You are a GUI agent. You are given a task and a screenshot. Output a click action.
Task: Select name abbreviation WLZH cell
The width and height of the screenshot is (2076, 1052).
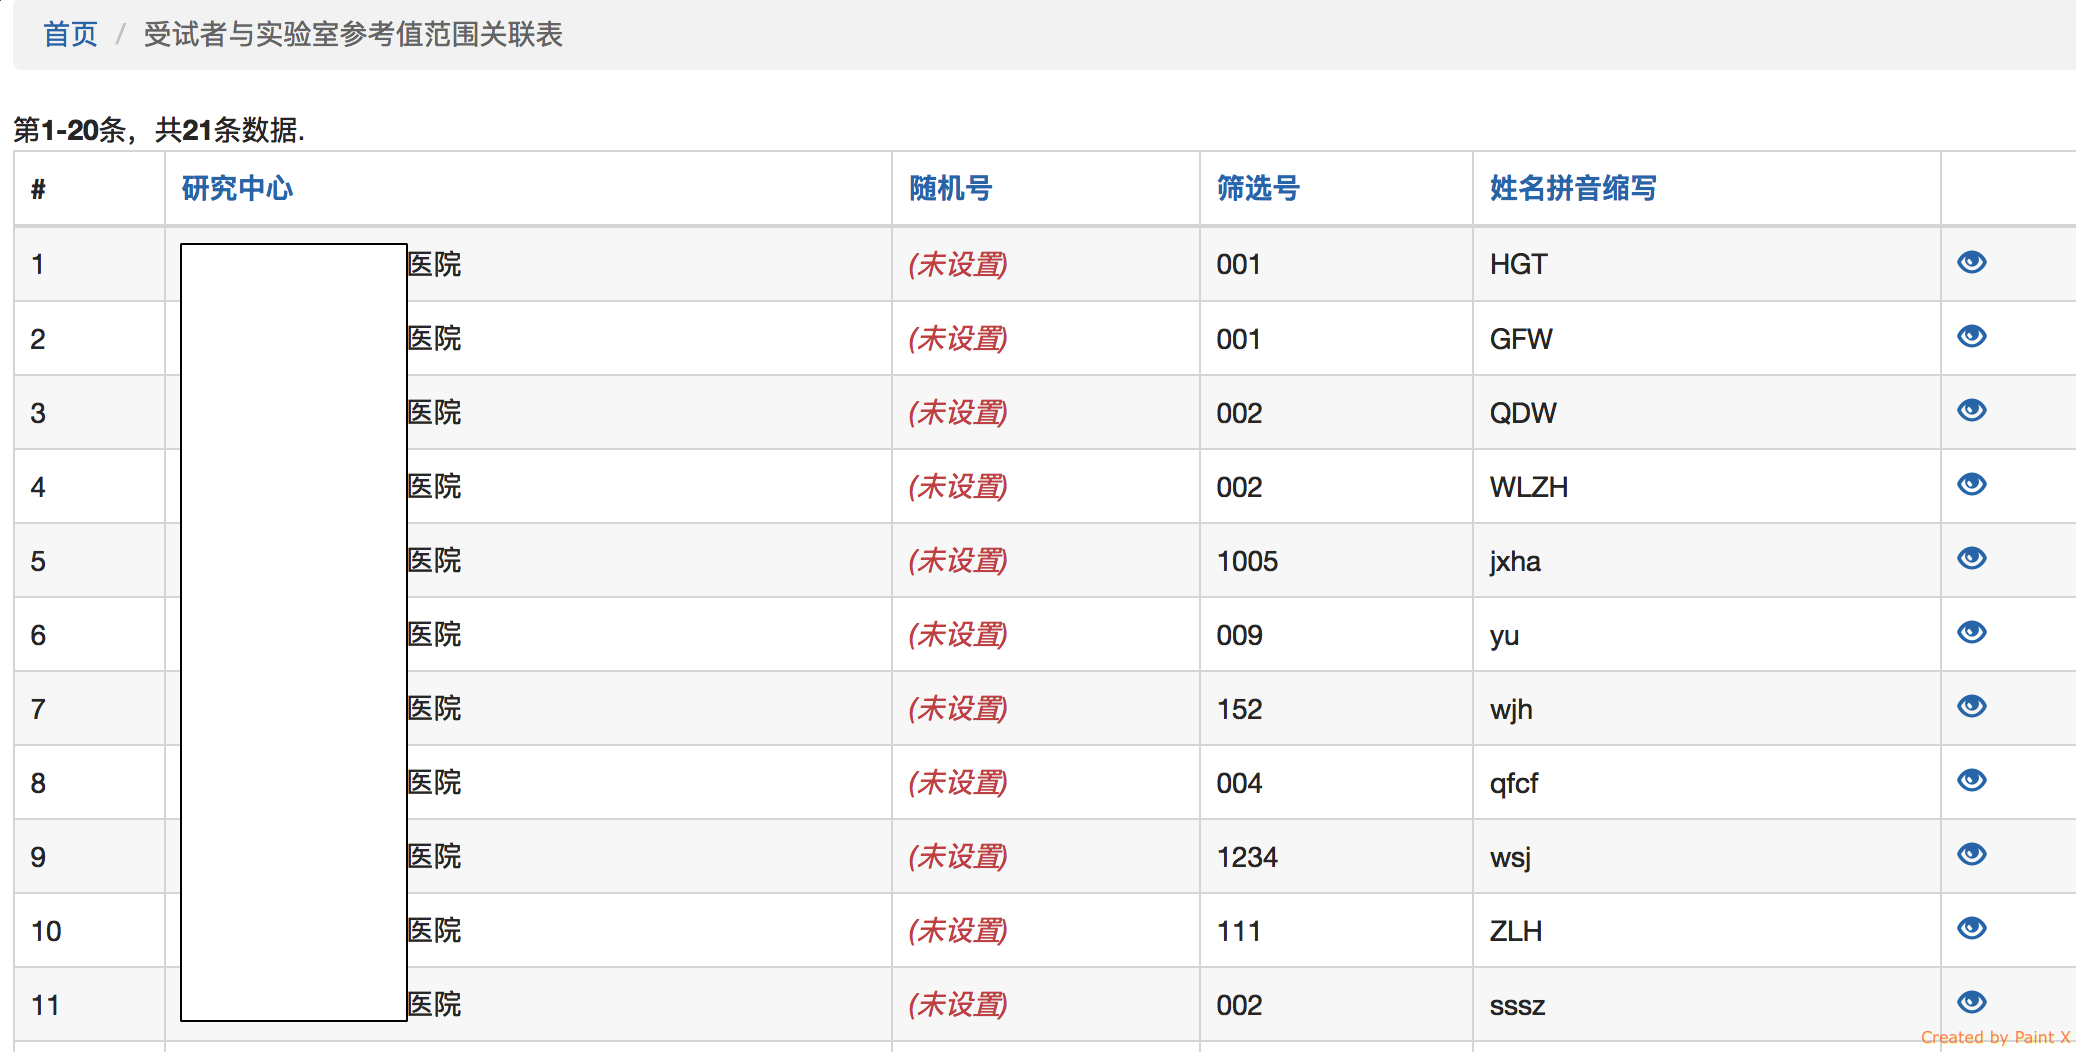pyautogui.click(x=1706, y=487)
